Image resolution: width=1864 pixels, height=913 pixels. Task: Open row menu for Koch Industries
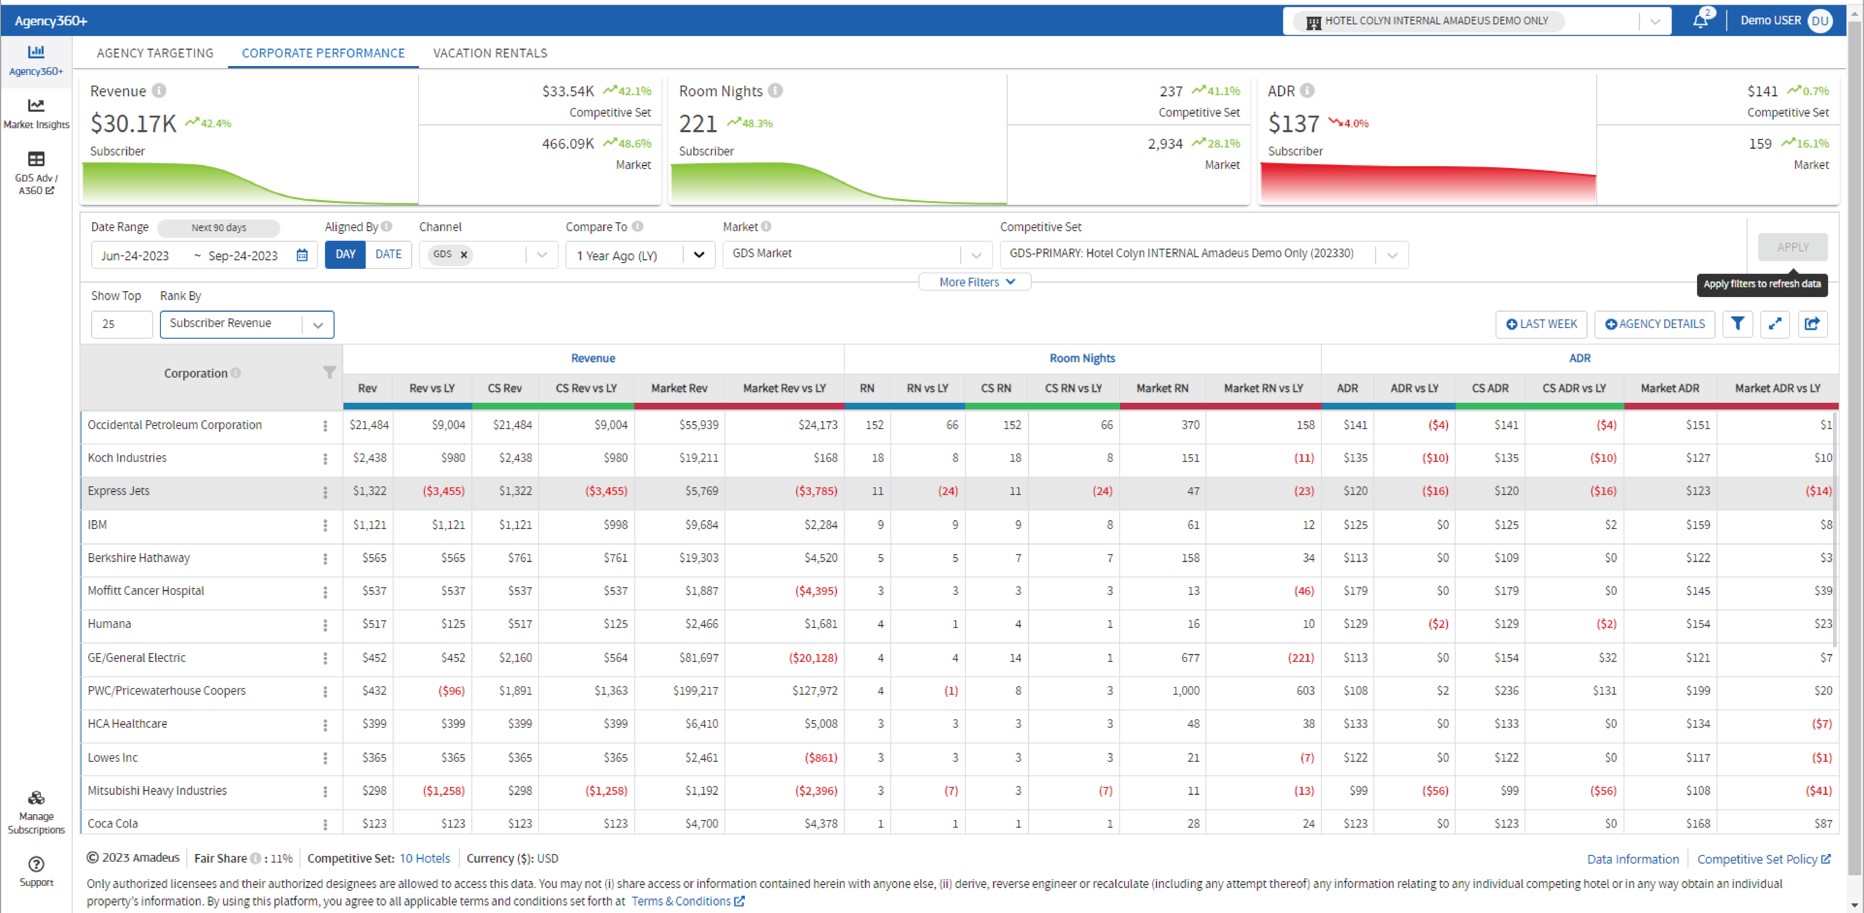point(325,459)
